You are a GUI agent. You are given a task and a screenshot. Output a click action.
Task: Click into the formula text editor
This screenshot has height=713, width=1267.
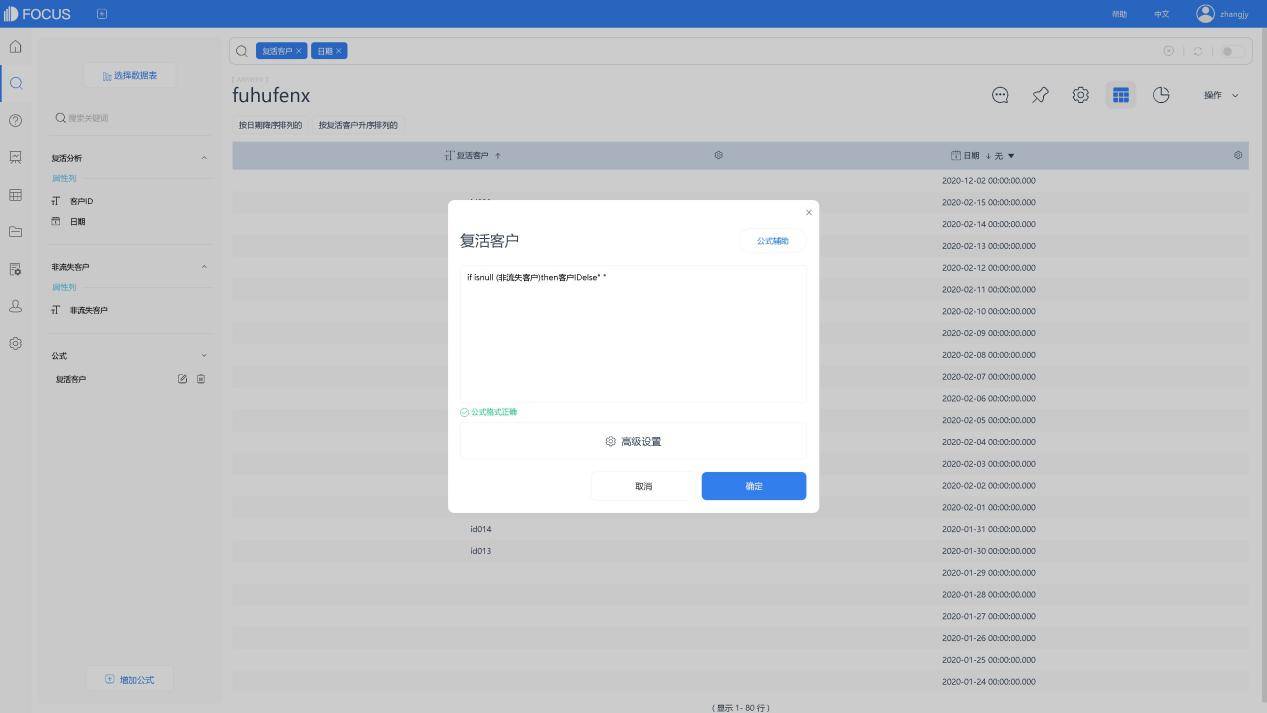(633, 334)
